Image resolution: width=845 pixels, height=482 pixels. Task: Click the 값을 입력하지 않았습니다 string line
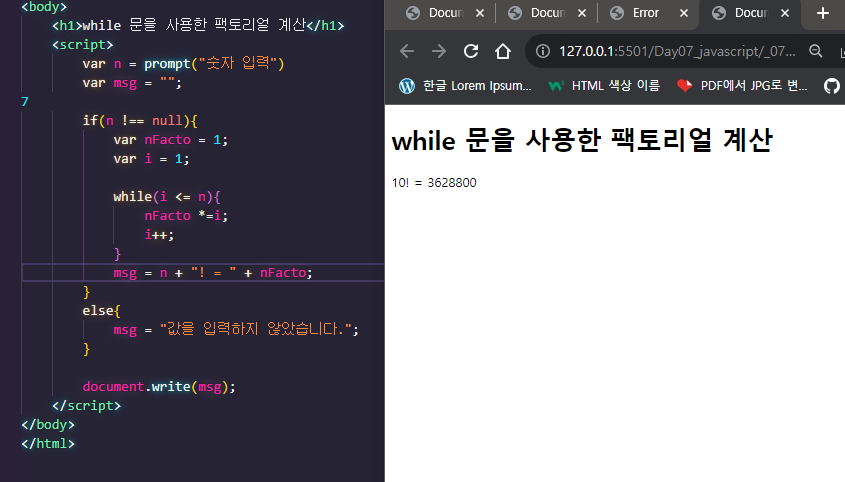pyautogui.click(x=236, y=329)
